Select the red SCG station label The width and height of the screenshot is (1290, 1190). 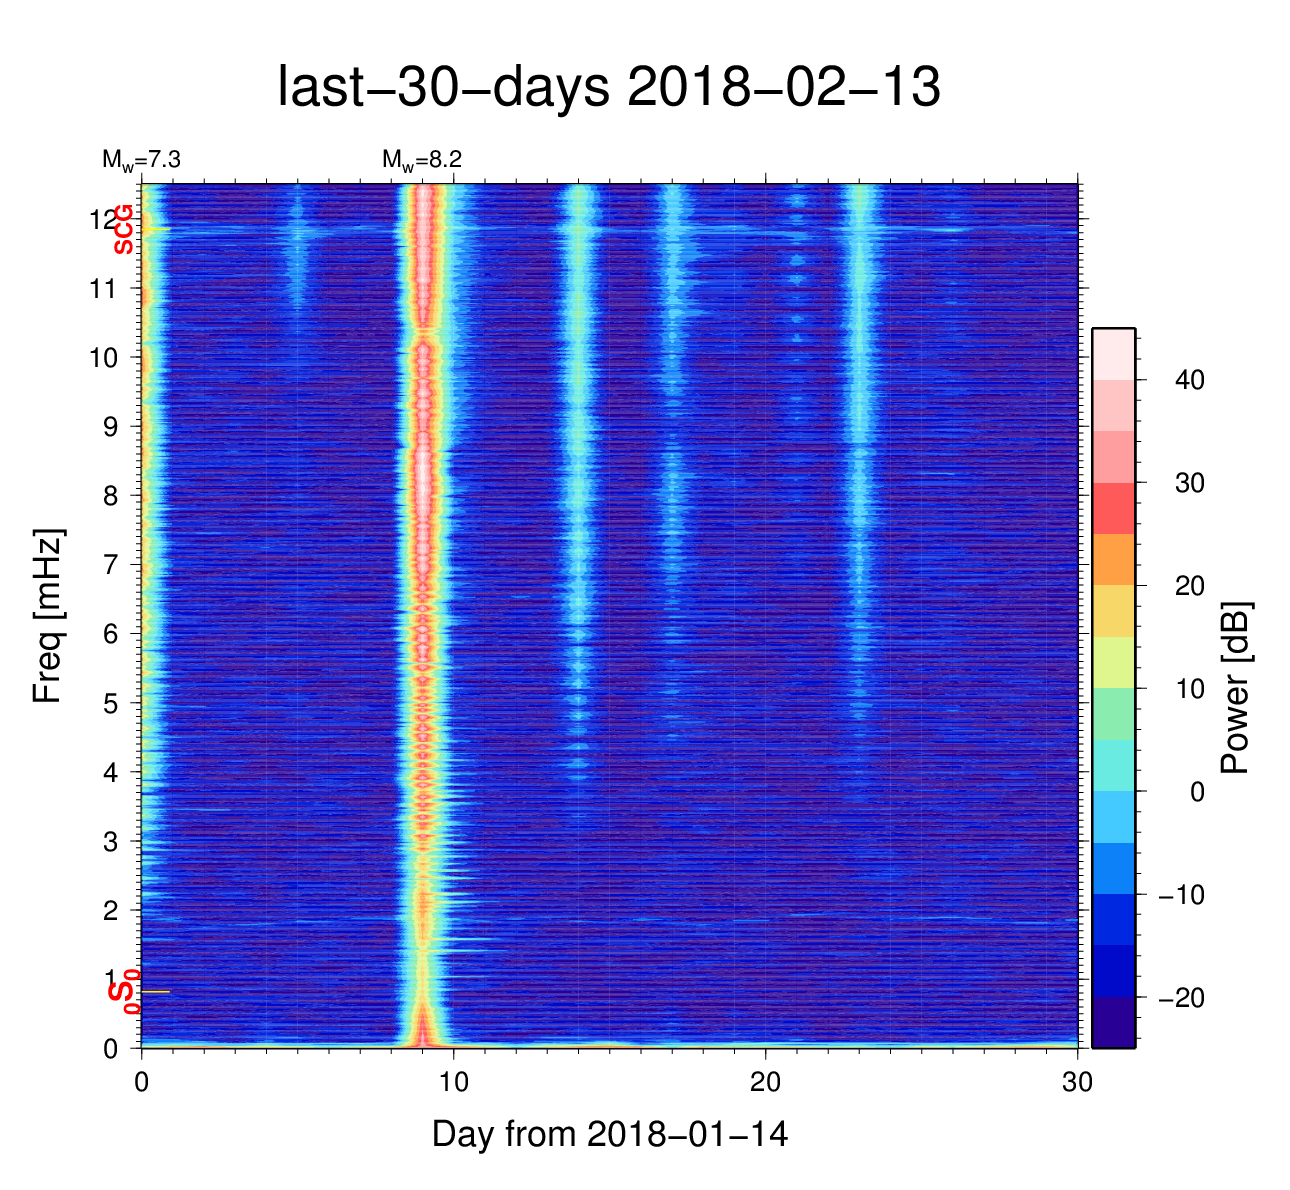click(x=123, y=230)
